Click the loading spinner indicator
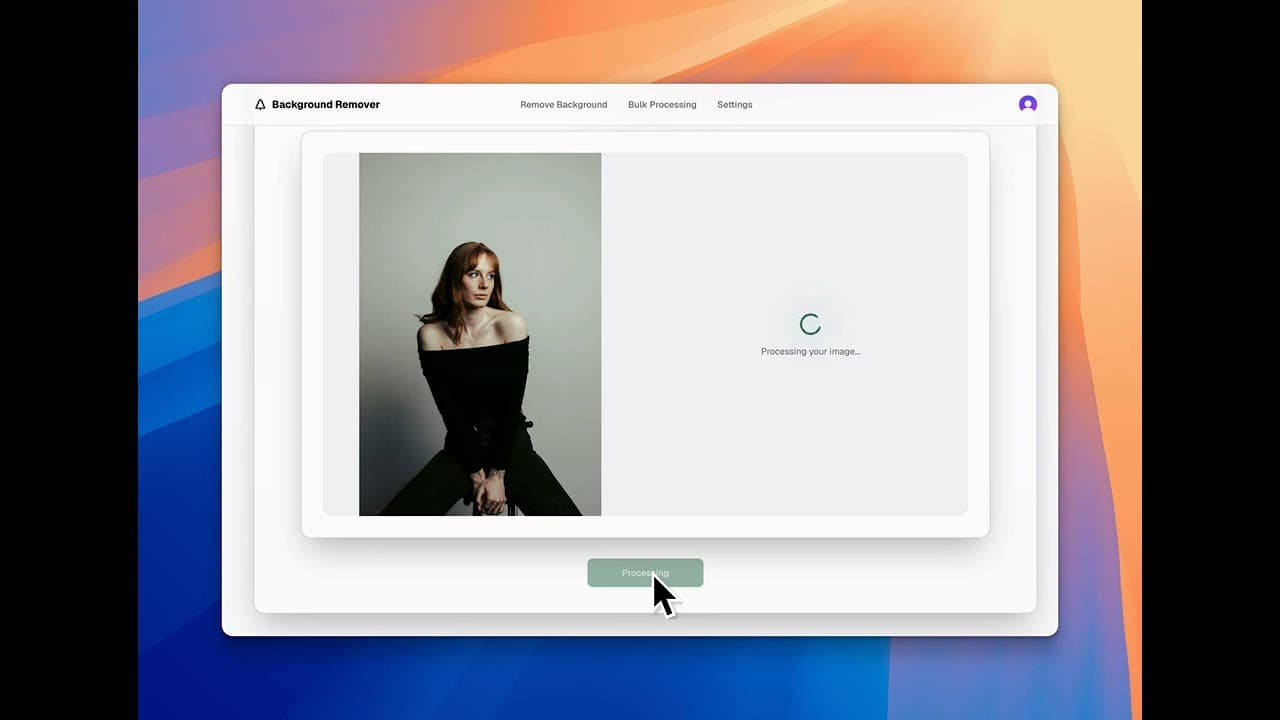This screenshot has height=720, width=1280. 810,324
